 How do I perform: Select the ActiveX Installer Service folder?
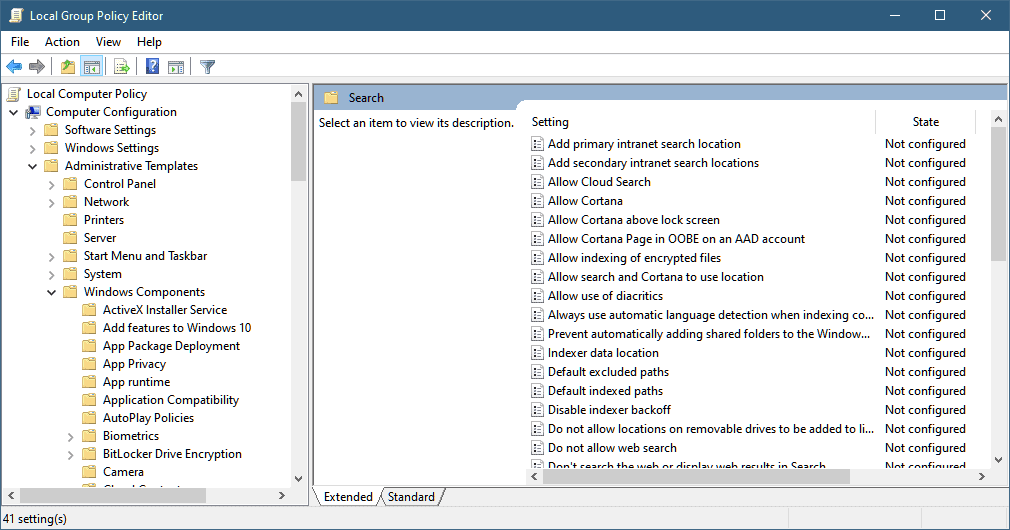coord(165,310)
